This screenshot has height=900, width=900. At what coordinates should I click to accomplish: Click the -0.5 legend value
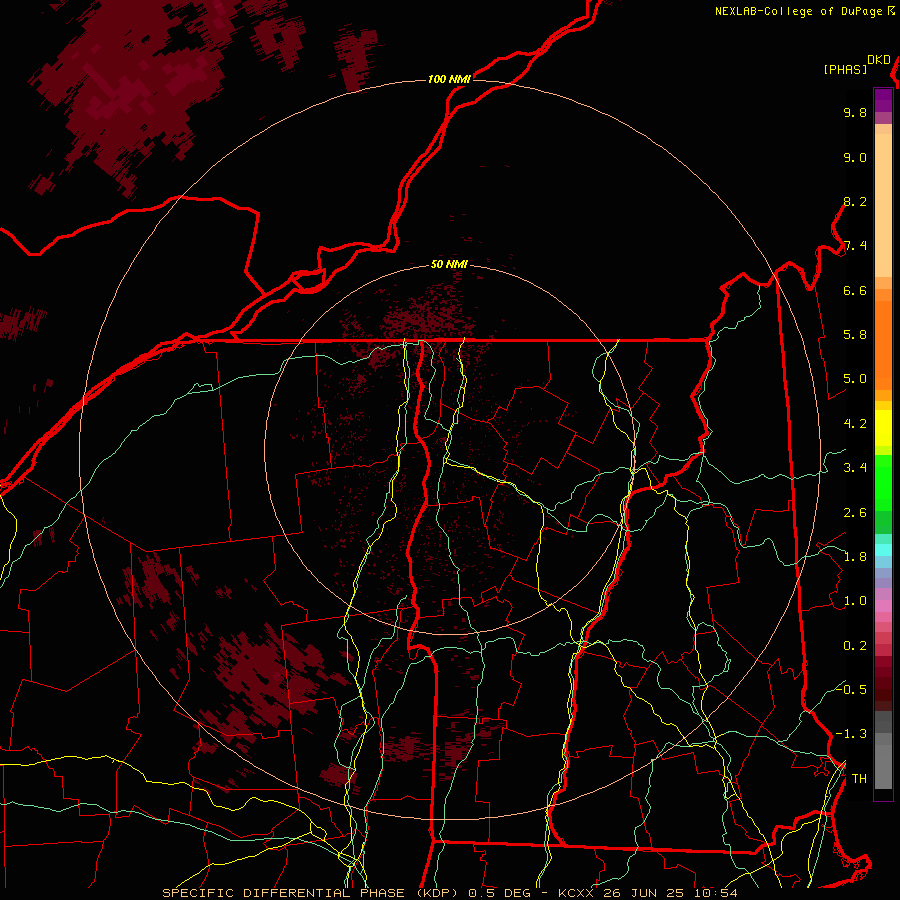pyautogui.click(x=851, y=689)
